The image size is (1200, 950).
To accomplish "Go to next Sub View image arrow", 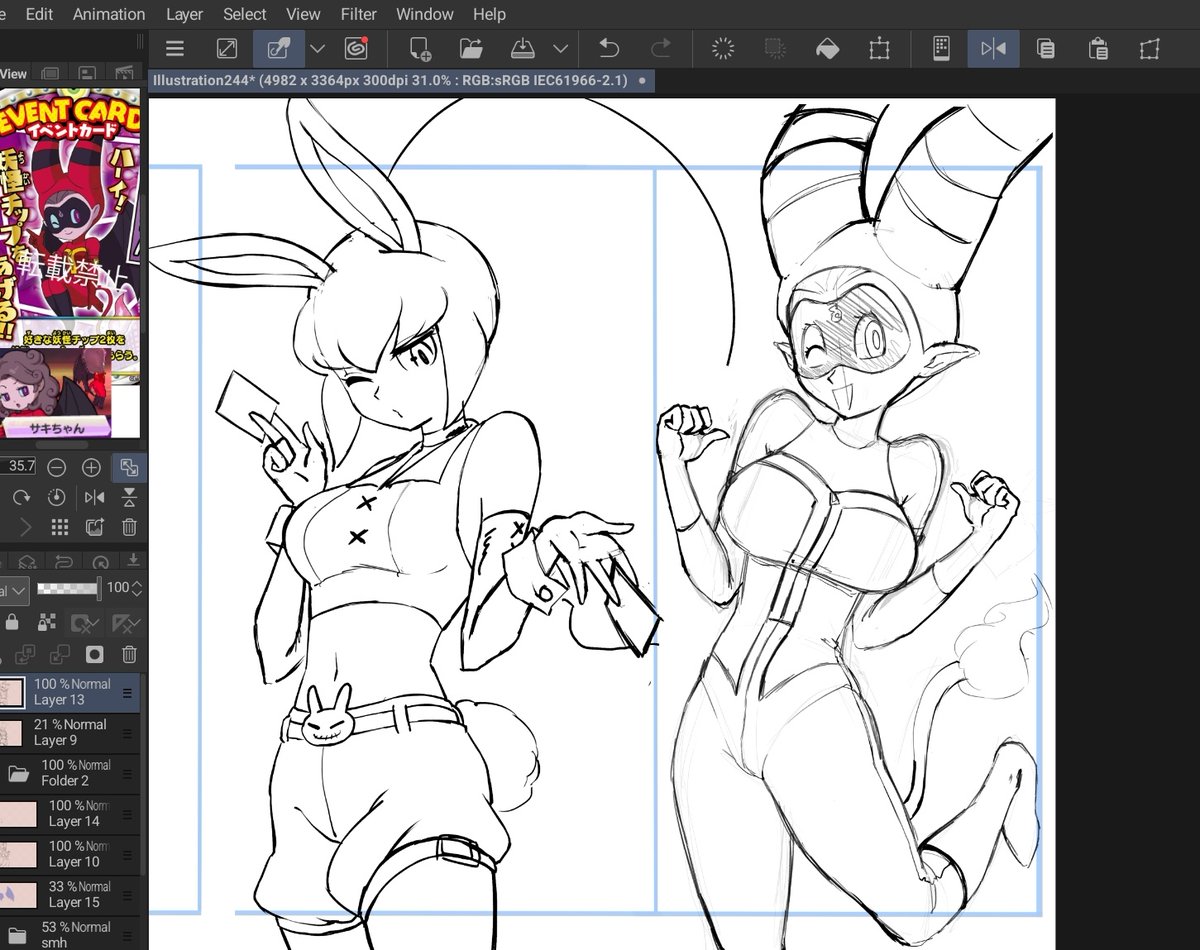I will tap(25, 527).
